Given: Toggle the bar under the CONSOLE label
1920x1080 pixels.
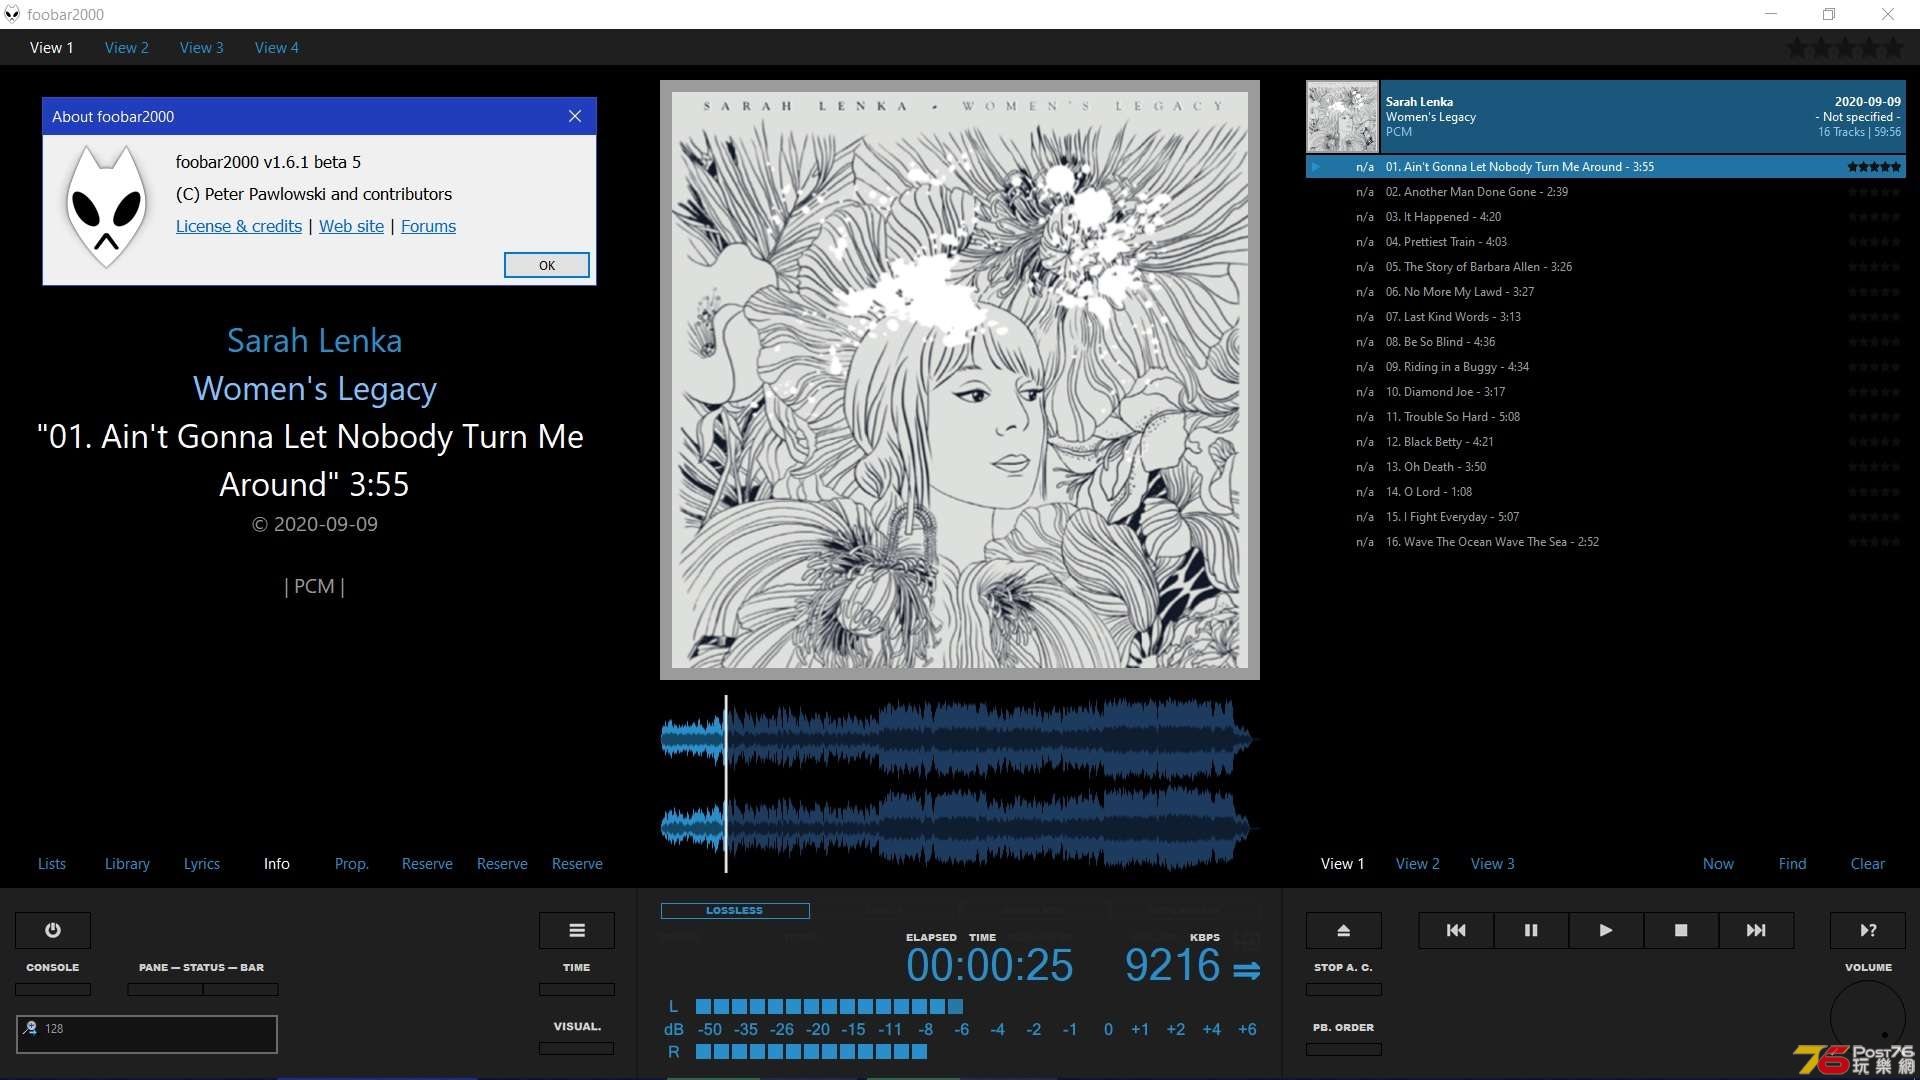Looking at the screenshot, I should (x=53, y=989).
